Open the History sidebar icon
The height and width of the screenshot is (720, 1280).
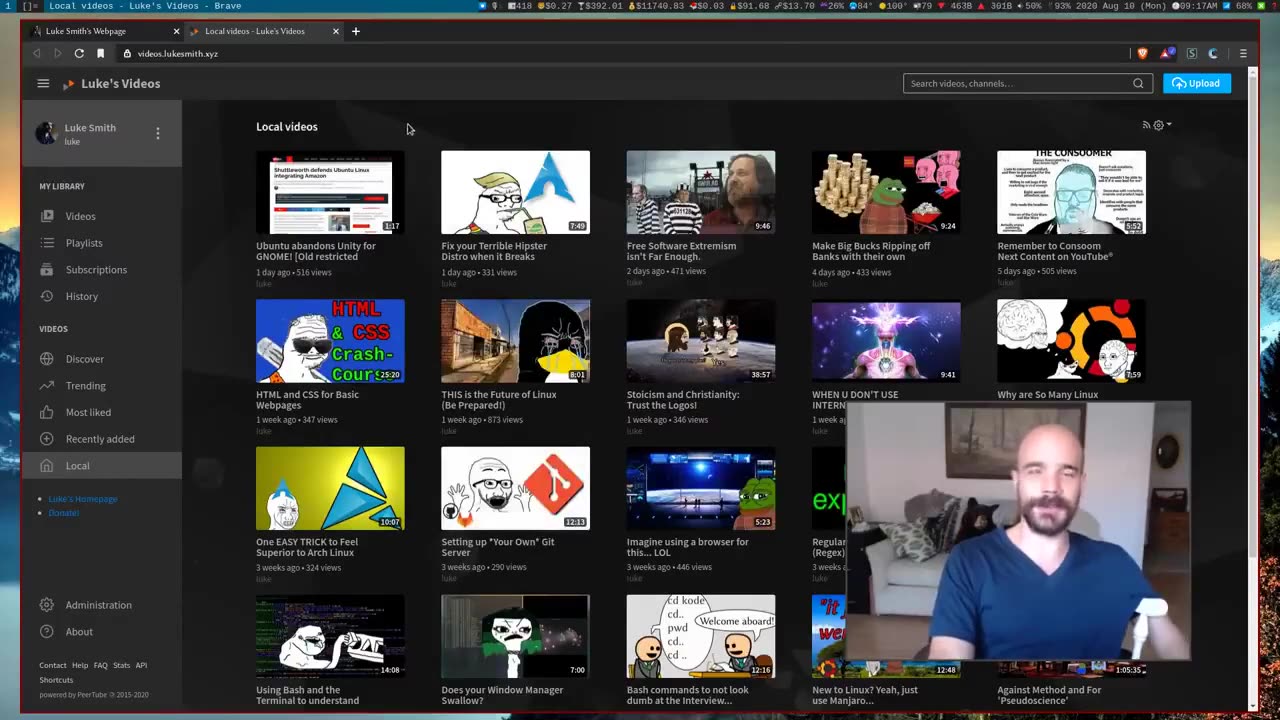[x=47, y=296]
